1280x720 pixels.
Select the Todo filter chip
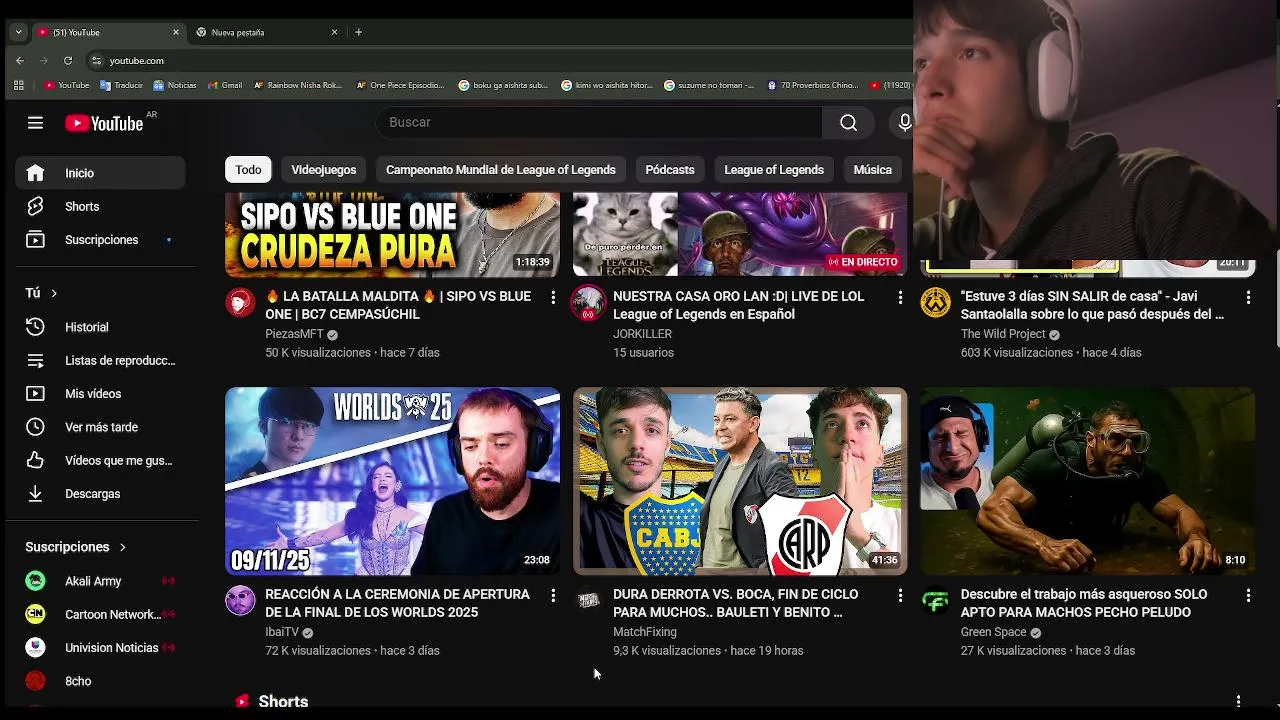(248, 170)
